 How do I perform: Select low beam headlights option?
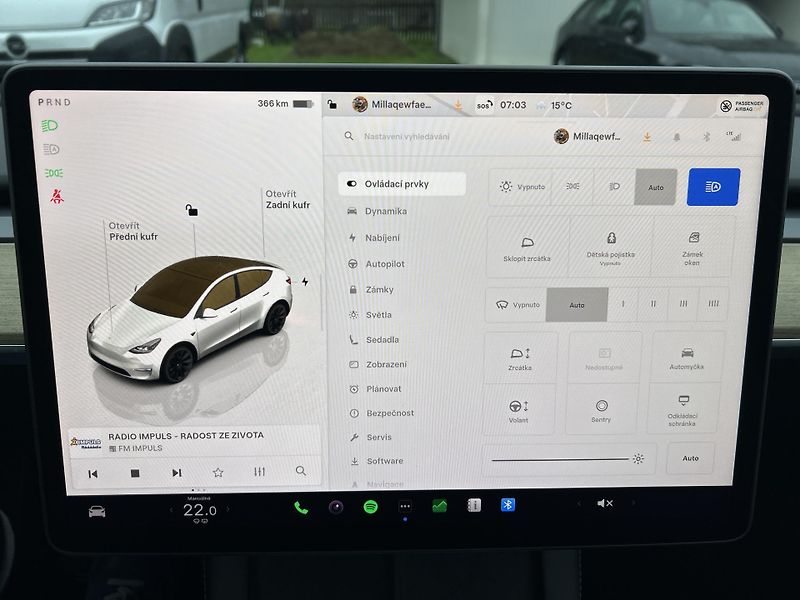point(614,187)
